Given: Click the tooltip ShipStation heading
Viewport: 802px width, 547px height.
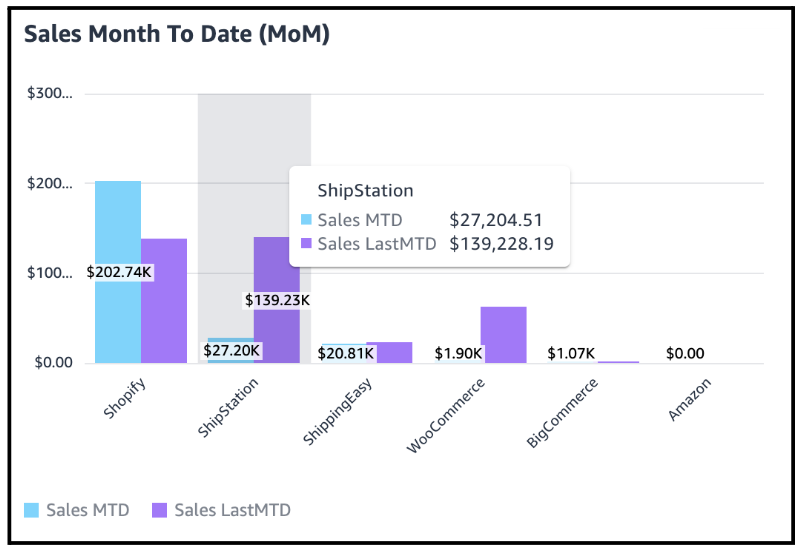Looking at the screenshot, I should point(365,191).
